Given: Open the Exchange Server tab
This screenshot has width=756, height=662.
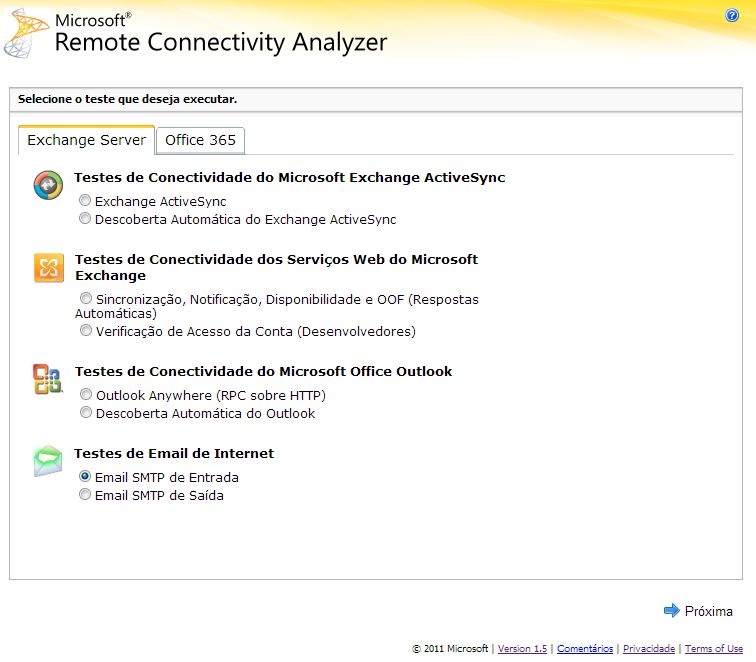Looking at the screenshot, I should point(86,140).
